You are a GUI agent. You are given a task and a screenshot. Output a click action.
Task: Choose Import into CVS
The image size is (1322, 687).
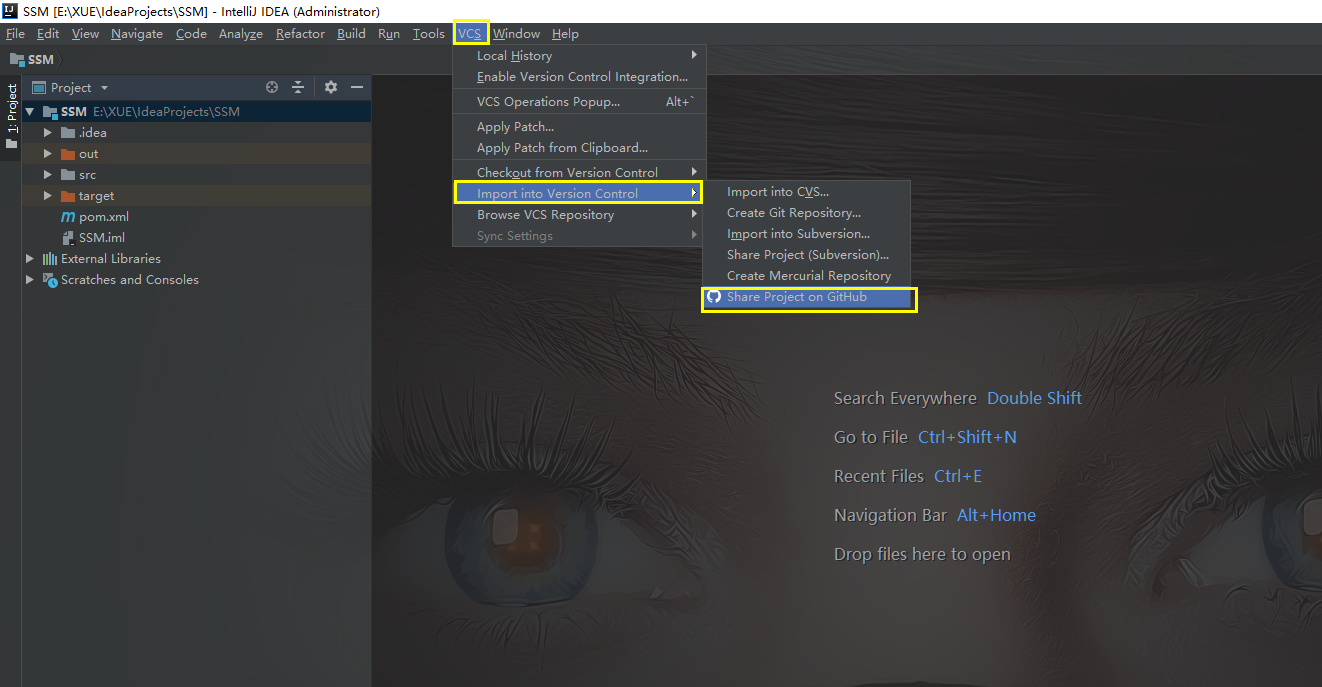807,192
